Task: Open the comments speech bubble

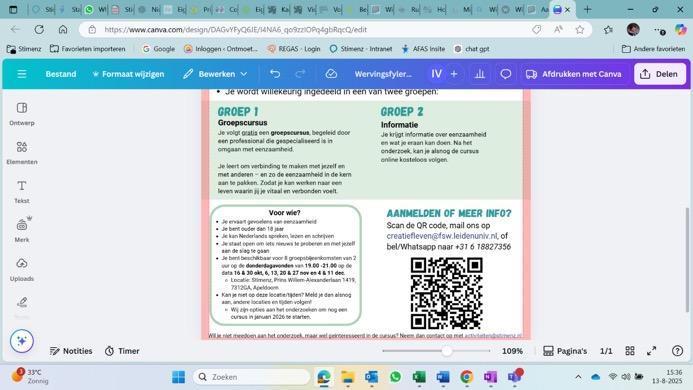Action: [506, 74]
